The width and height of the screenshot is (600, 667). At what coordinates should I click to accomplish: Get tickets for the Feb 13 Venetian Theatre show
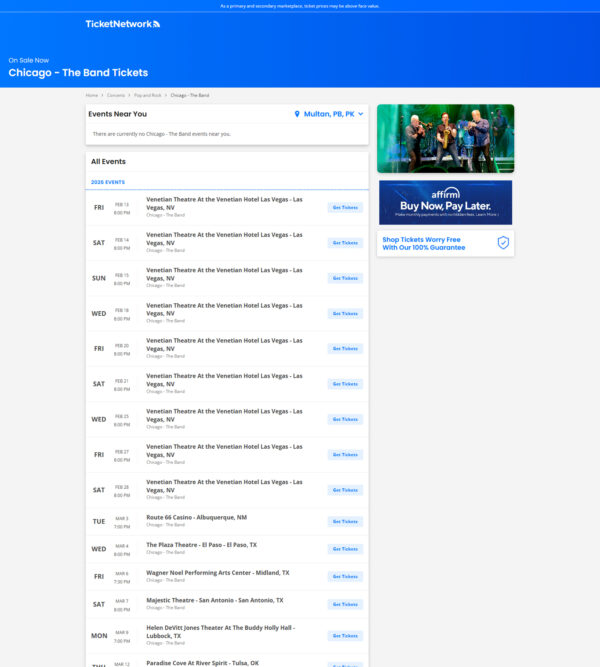345,208
